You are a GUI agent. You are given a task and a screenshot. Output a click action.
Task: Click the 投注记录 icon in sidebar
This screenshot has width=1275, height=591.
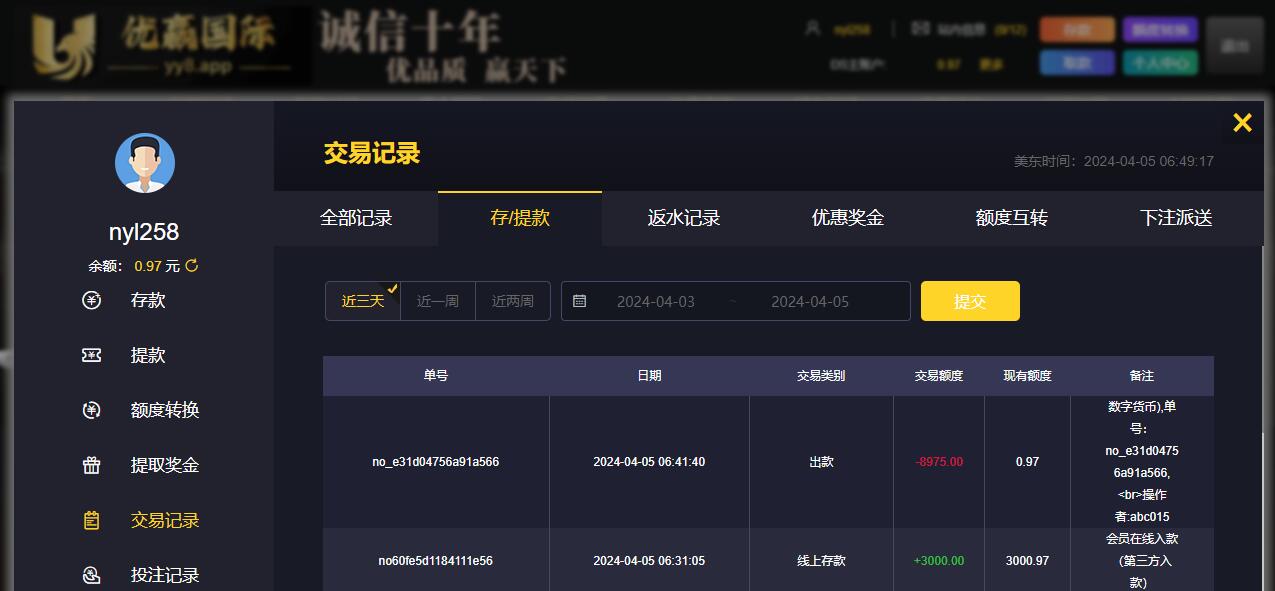[91, 575]
